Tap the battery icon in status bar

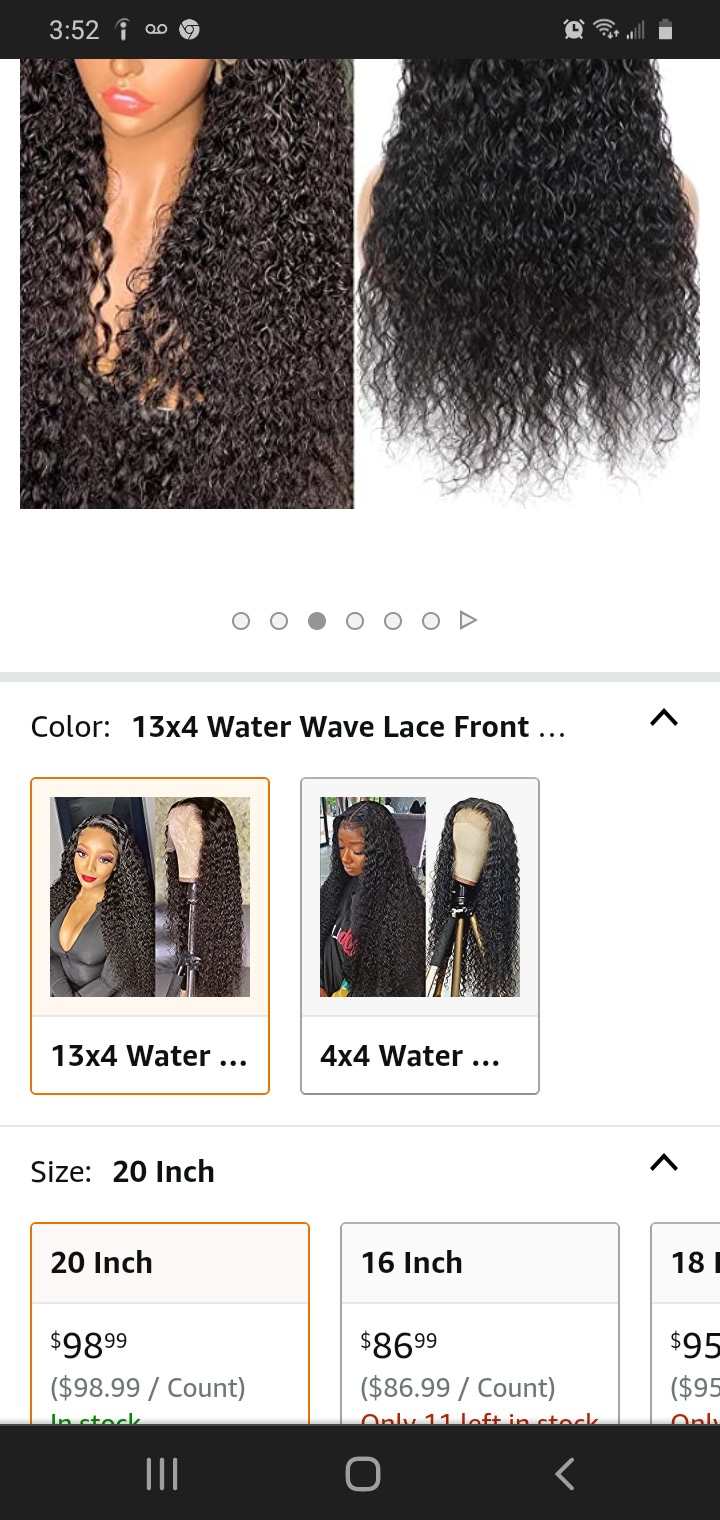665,30
